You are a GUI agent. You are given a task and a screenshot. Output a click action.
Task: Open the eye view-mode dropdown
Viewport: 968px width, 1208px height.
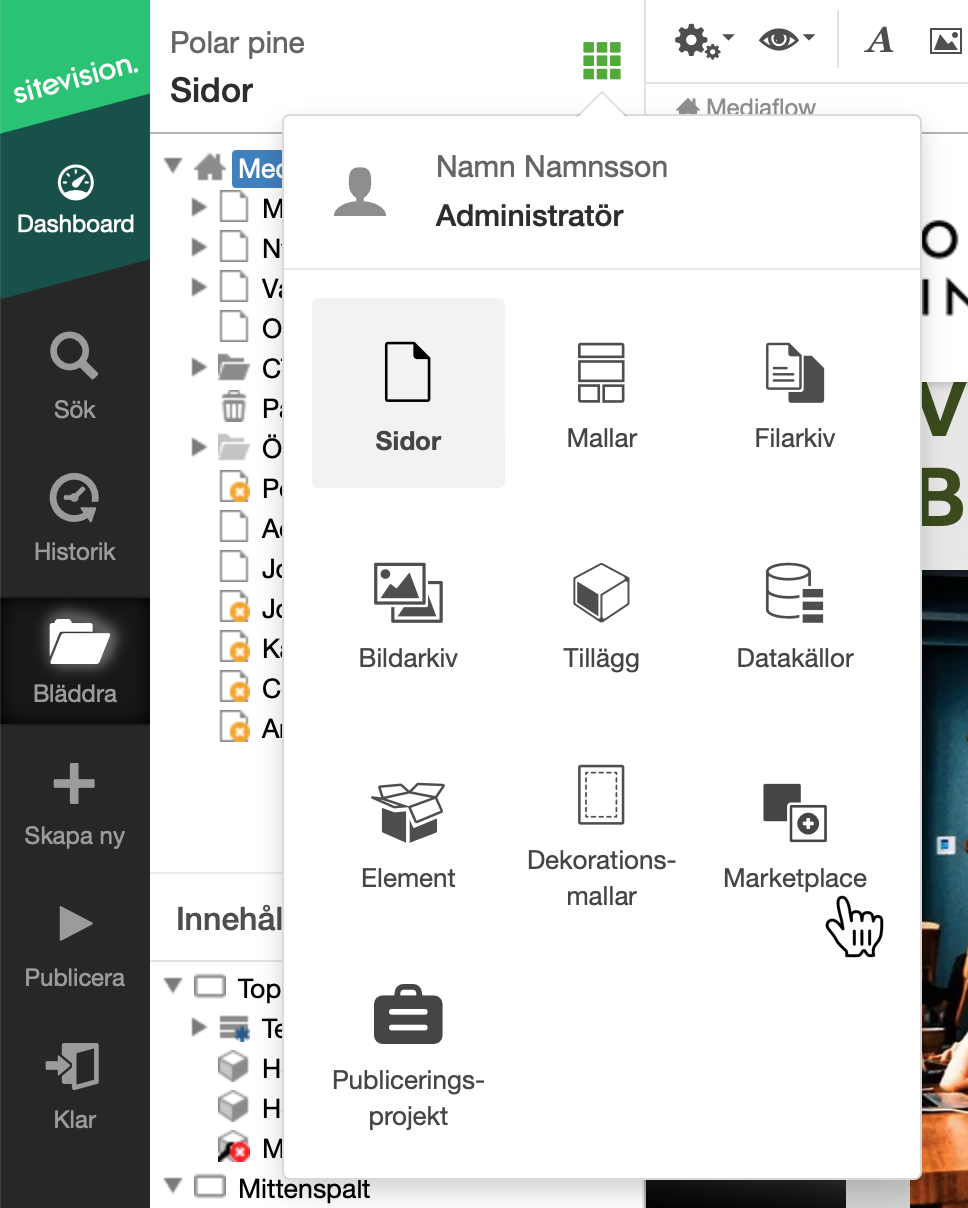point(787,40)
